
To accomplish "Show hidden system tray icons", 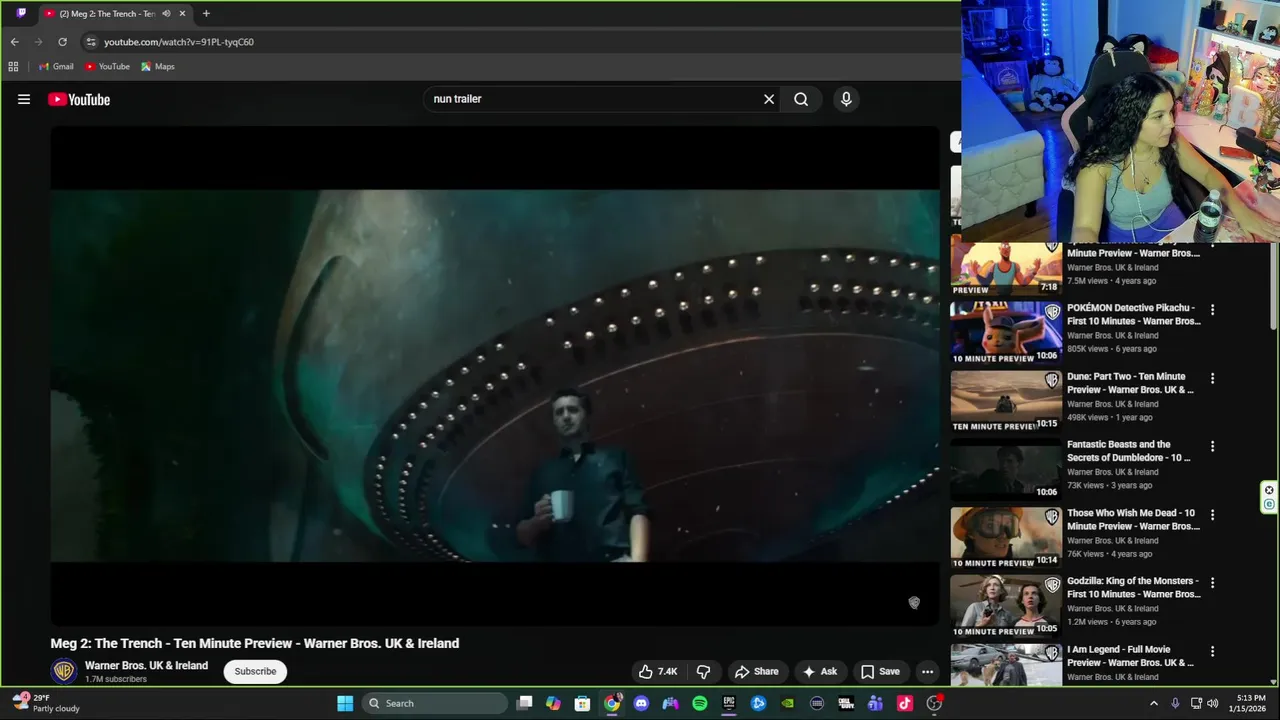I will pyautogui.click(x=1153, y=703).
